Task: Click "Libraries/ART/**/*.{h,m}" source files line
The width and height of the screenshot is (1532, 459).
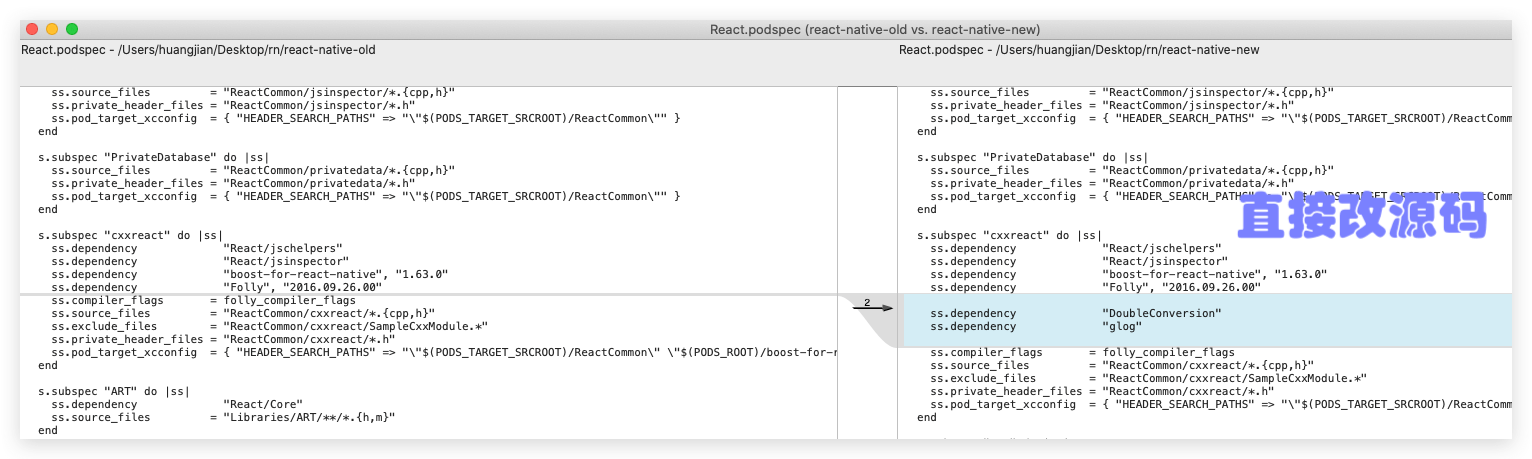Action: click(223, 417)
